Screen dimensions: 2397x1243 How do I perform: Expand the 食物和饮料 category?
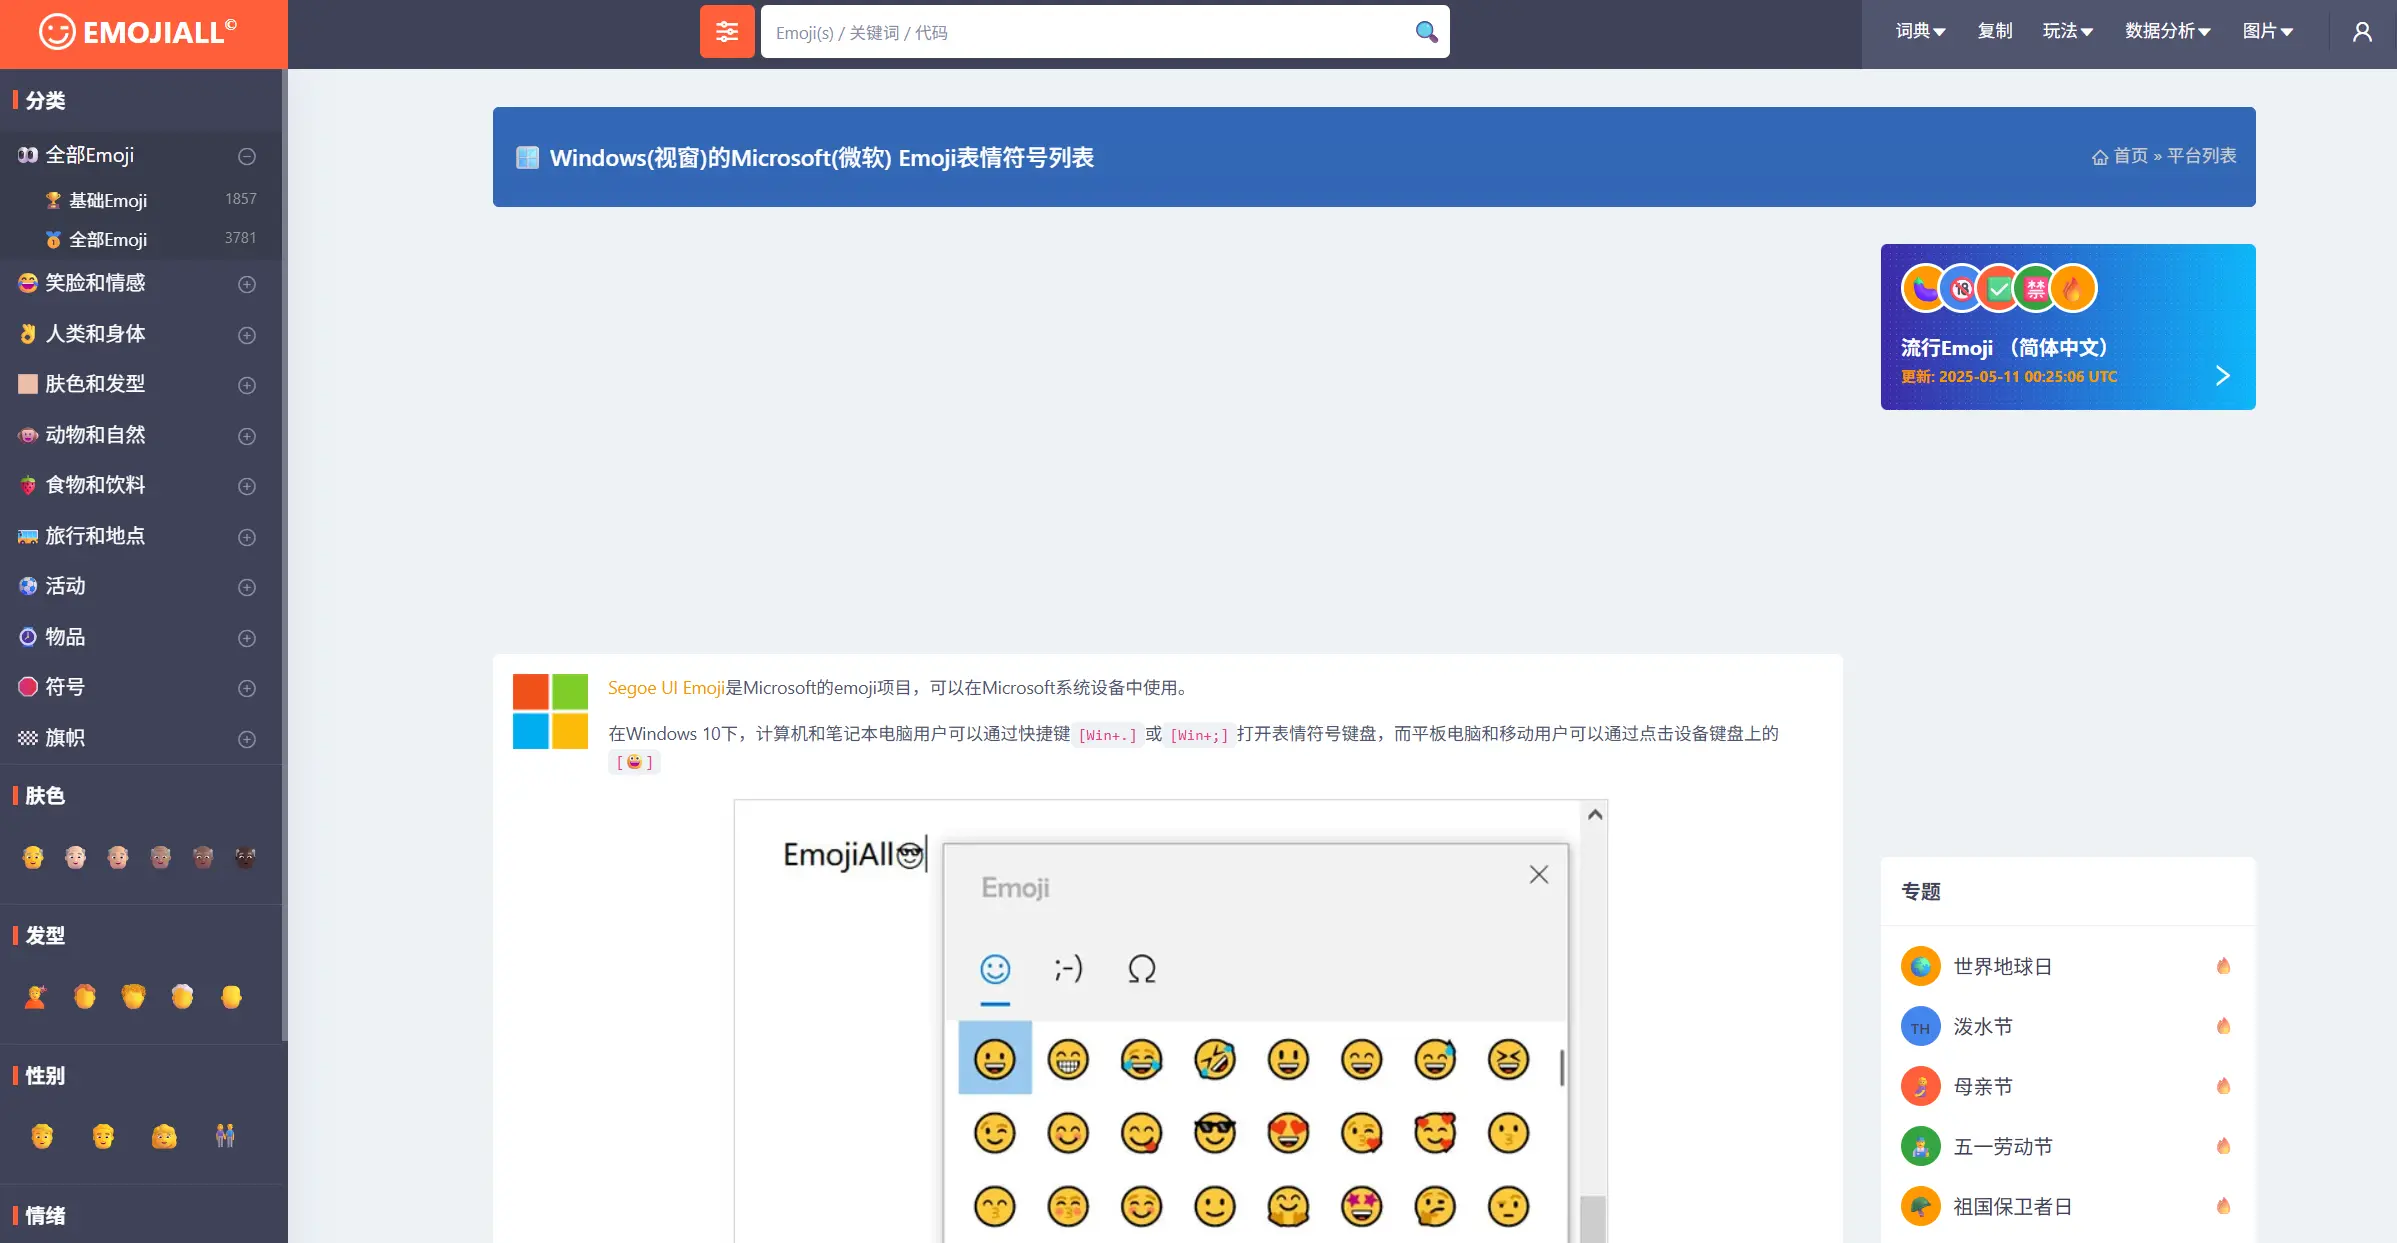click(247, 486)
